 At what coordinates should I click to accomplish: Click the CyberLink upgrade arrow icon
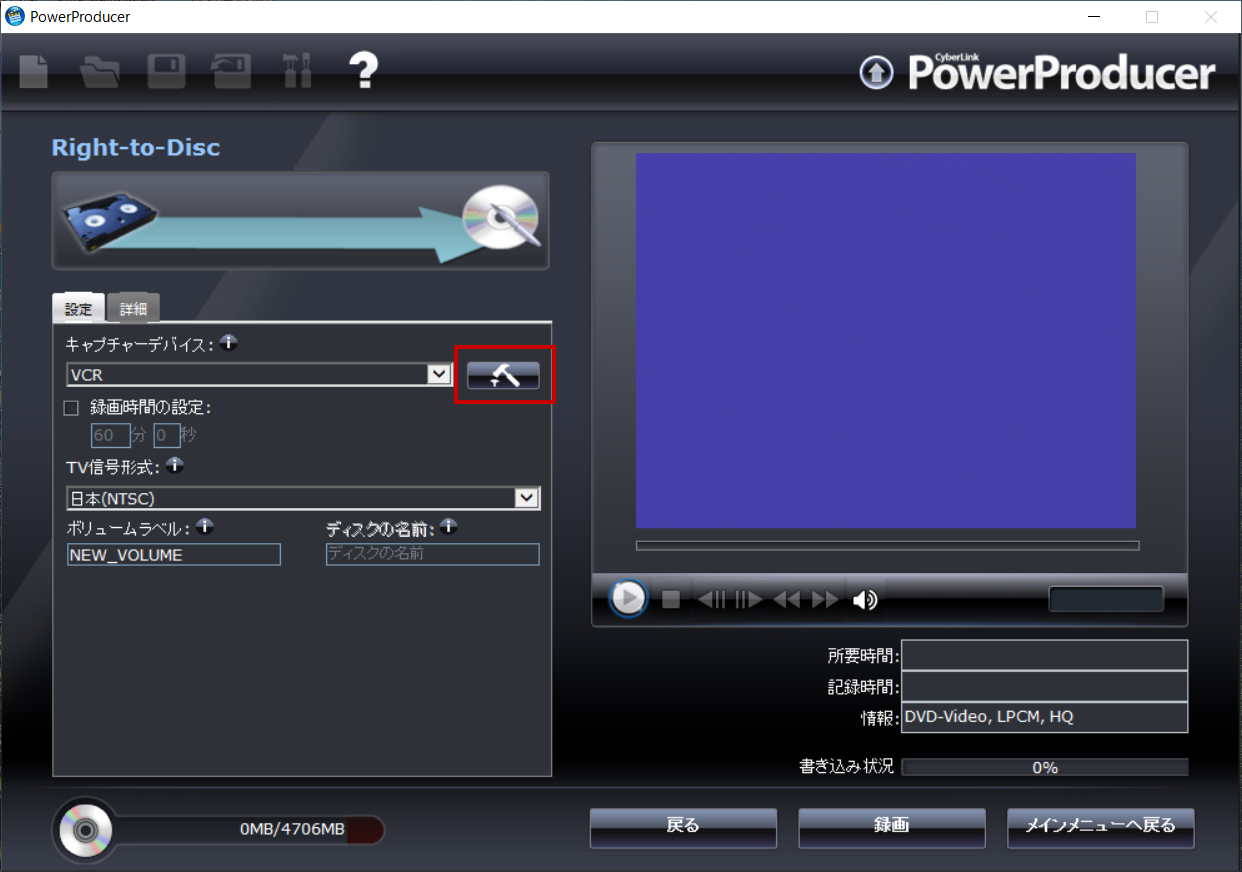(x=877, y=72)
